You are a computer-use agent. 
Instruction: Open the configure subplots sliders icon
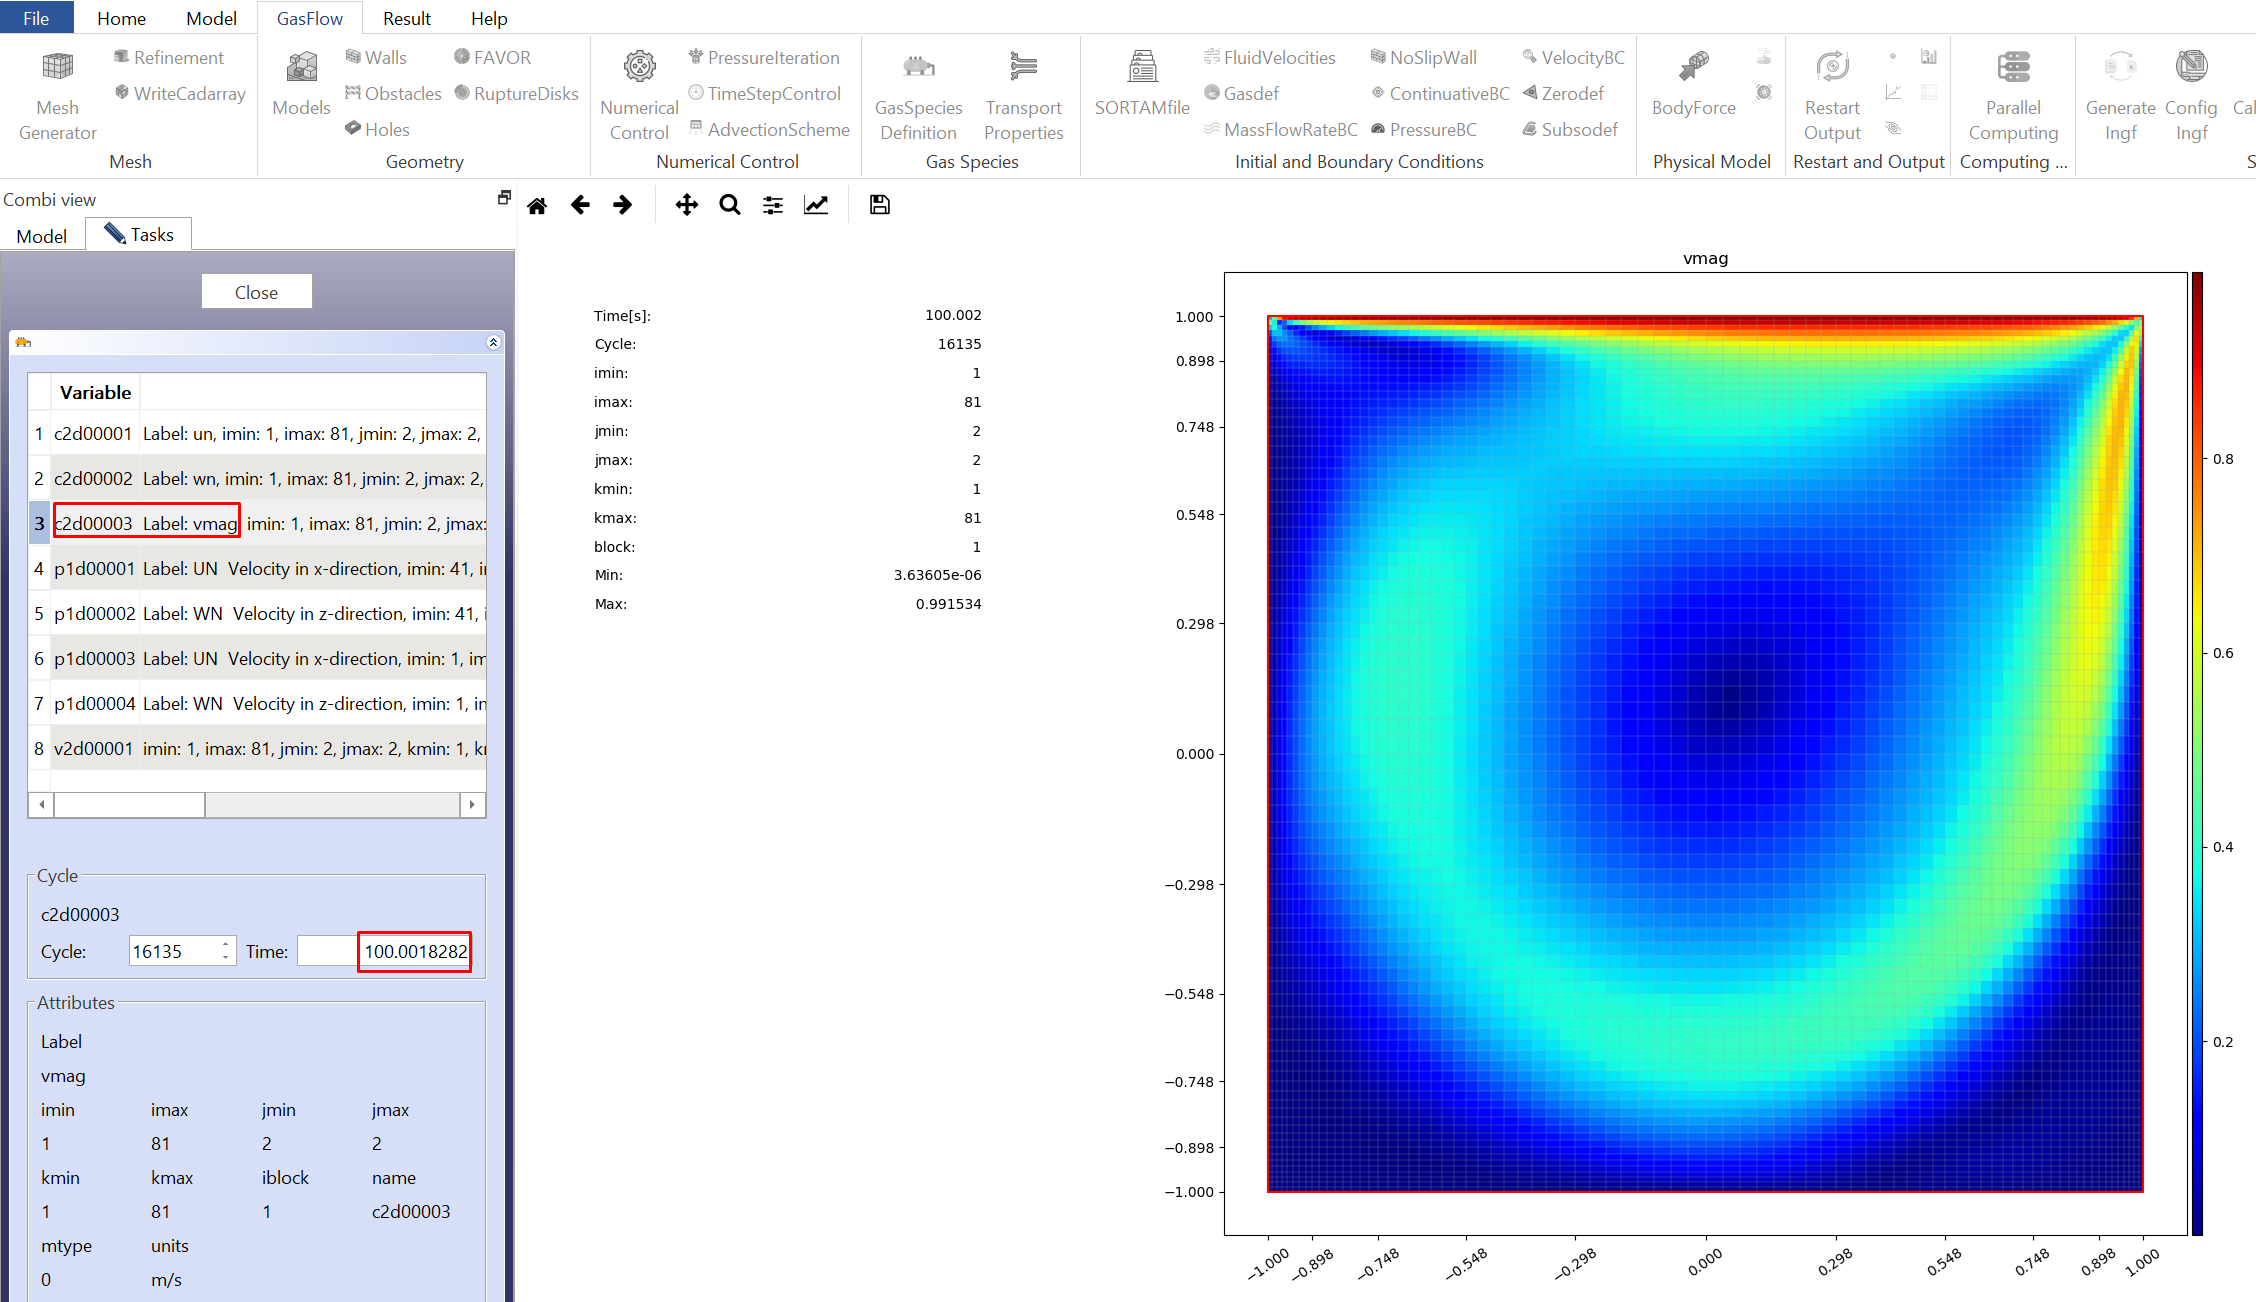(x=773, y=205)
